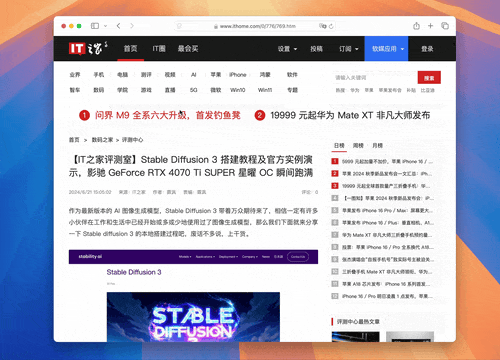Screen dimensions: 500x360
Task: Click the red 搜索 button
Action: (x=429, y=78)
